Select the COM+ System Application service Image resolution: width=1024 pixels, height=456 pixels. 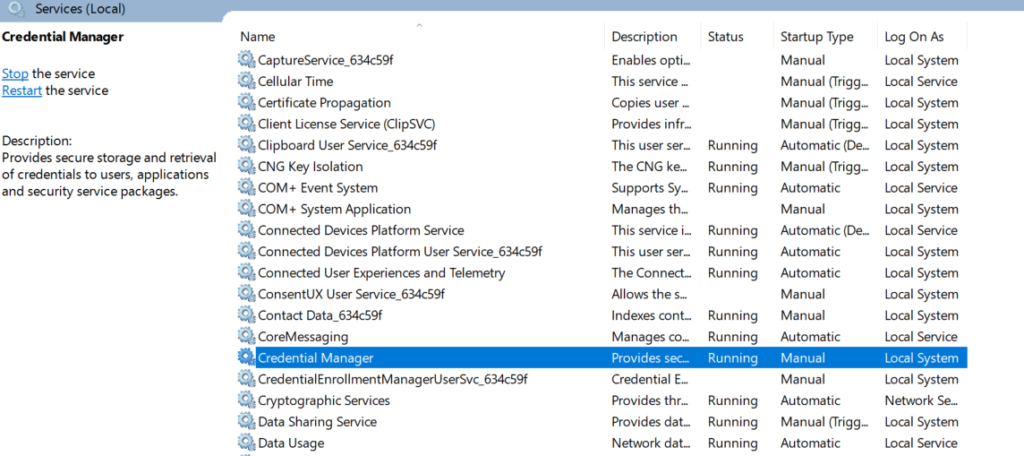[x=334, y=209]
